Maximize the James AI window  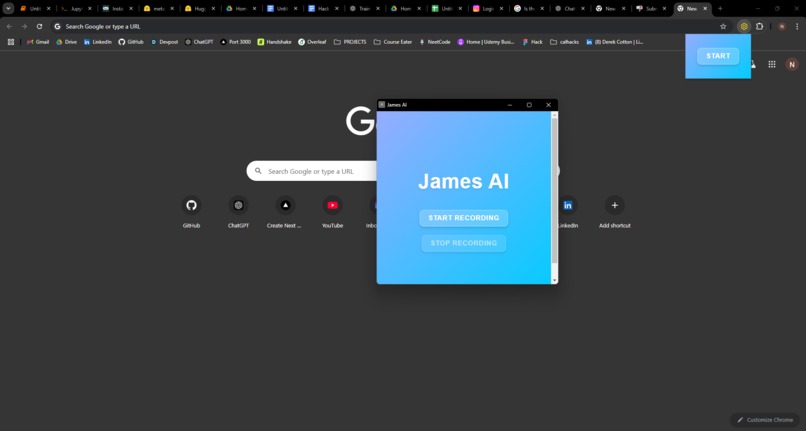point(529,105)
